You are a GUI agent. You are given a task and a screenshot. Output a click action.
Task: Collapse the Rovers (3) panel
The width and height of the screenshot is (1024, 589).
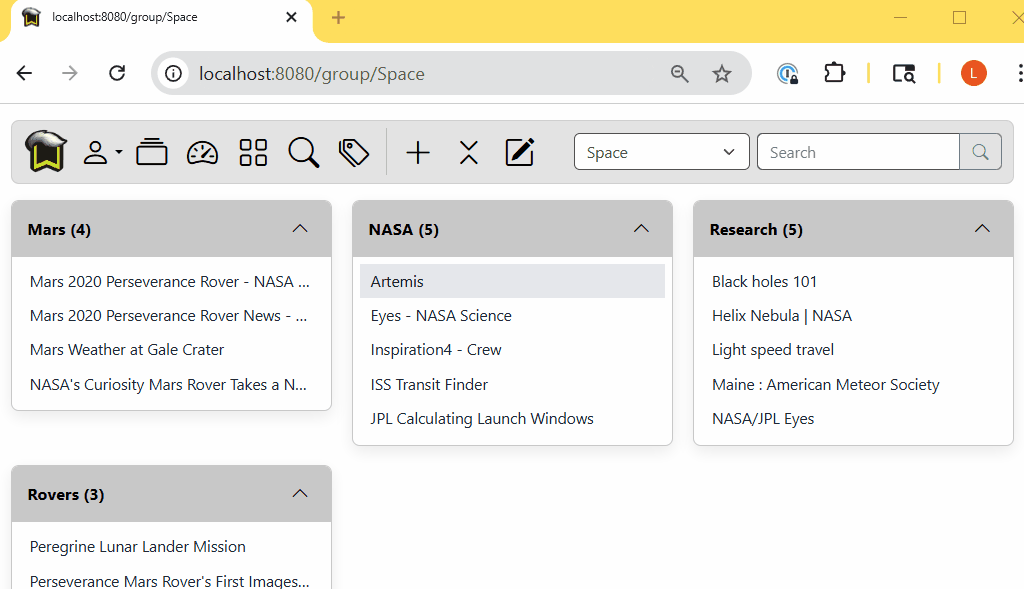[x=300, y=494]
